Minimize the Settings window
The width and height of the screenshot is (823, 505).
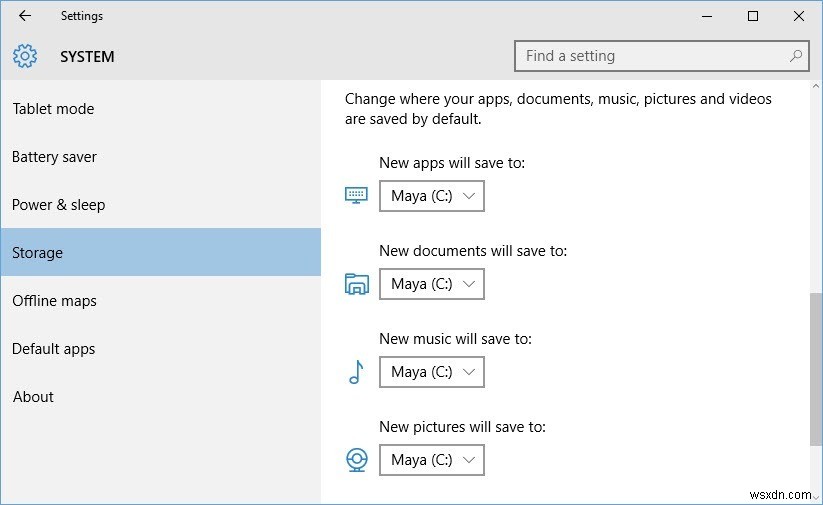tap(707, 16)
